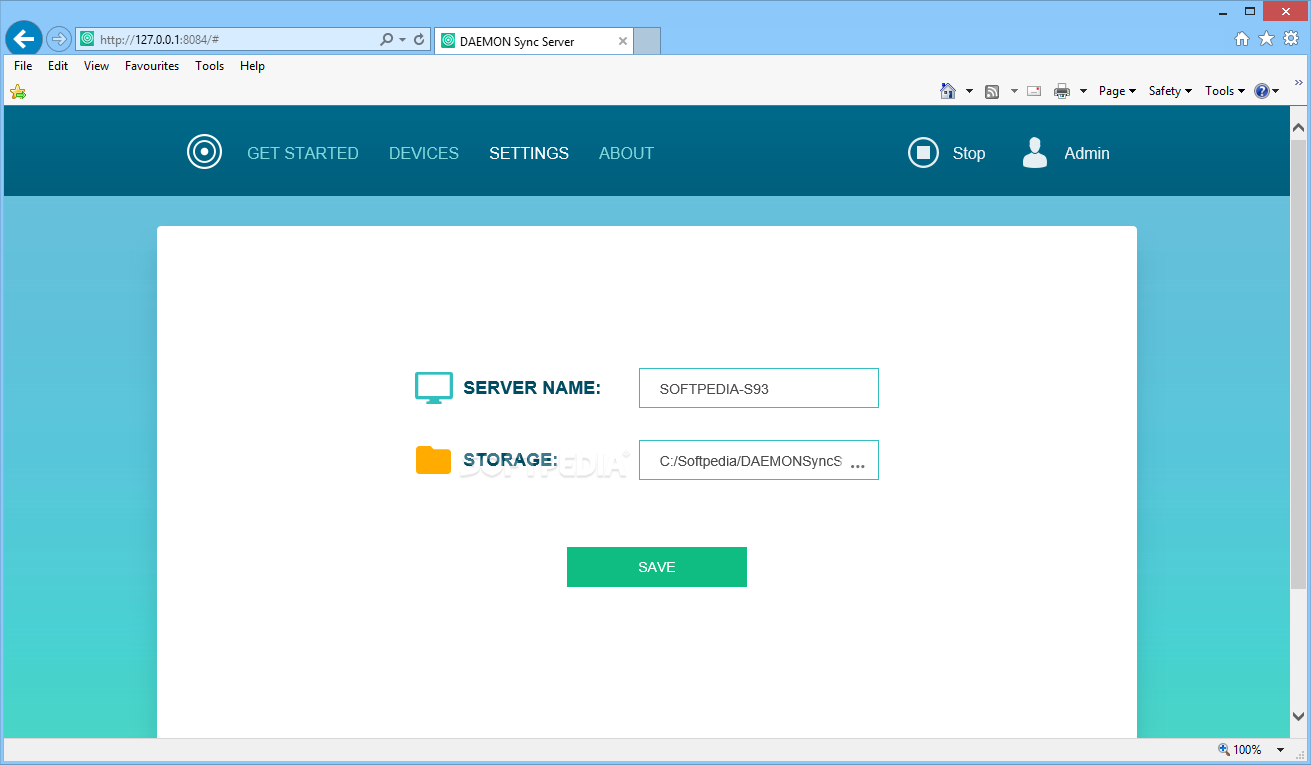Click the Server Name input field

(759, 388)
